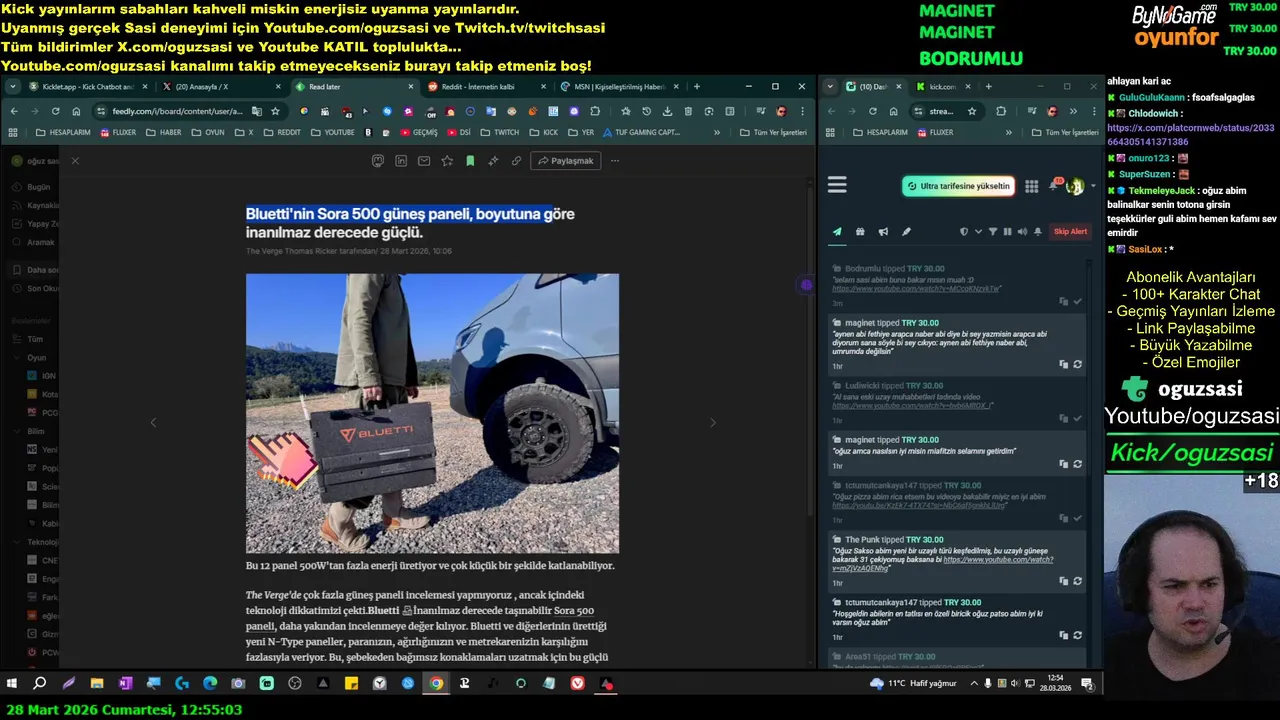
Task: Open the Windows Start menu
Action: [x=12, y=683]
